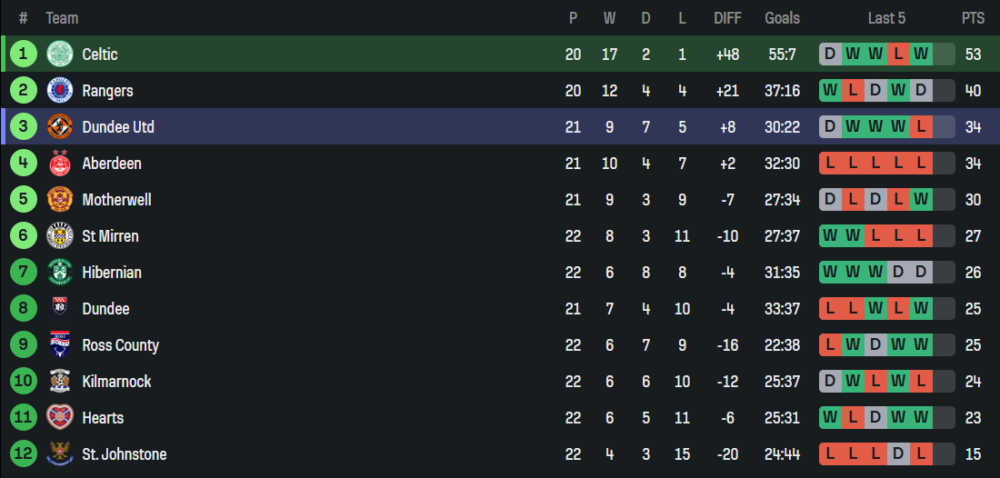Click the St Mirren club crest
Image resolution: width=1000 pixels, height=478 pixels.
pos(60,236)
